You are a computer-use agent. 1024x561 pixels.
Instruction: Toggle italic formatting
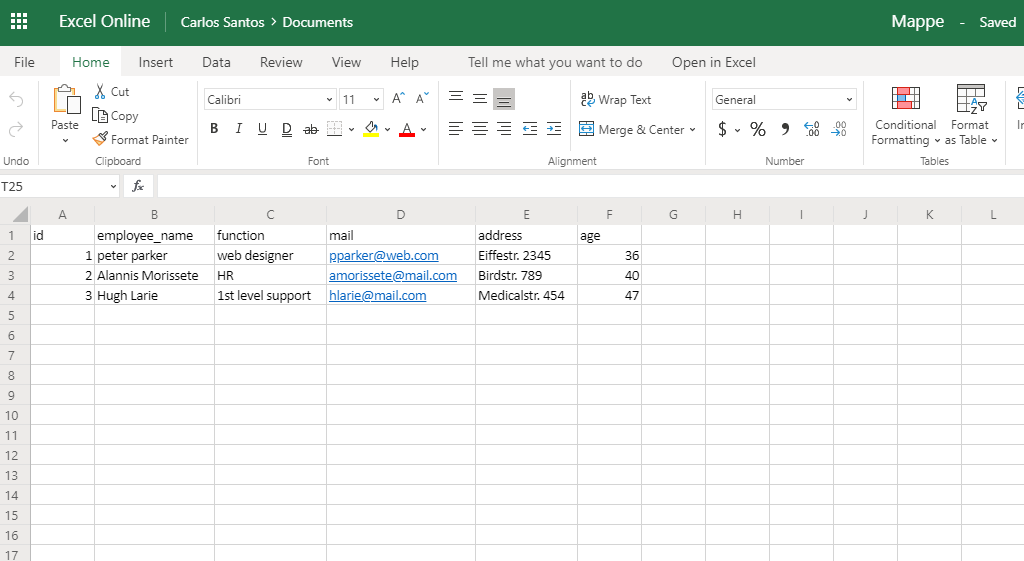tap(238, 129)
